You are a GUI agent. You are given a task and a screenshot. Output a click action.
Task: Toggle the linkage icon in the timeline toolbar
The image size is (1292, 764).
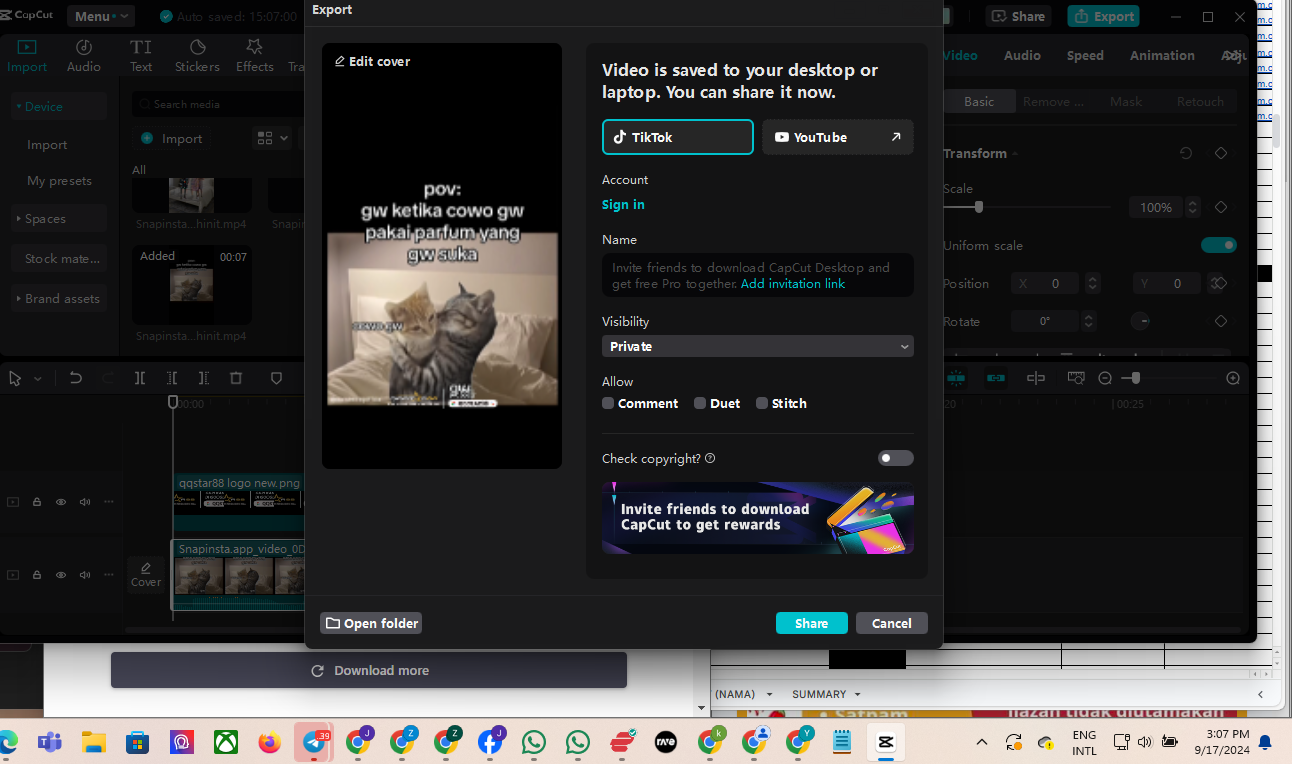996,378
